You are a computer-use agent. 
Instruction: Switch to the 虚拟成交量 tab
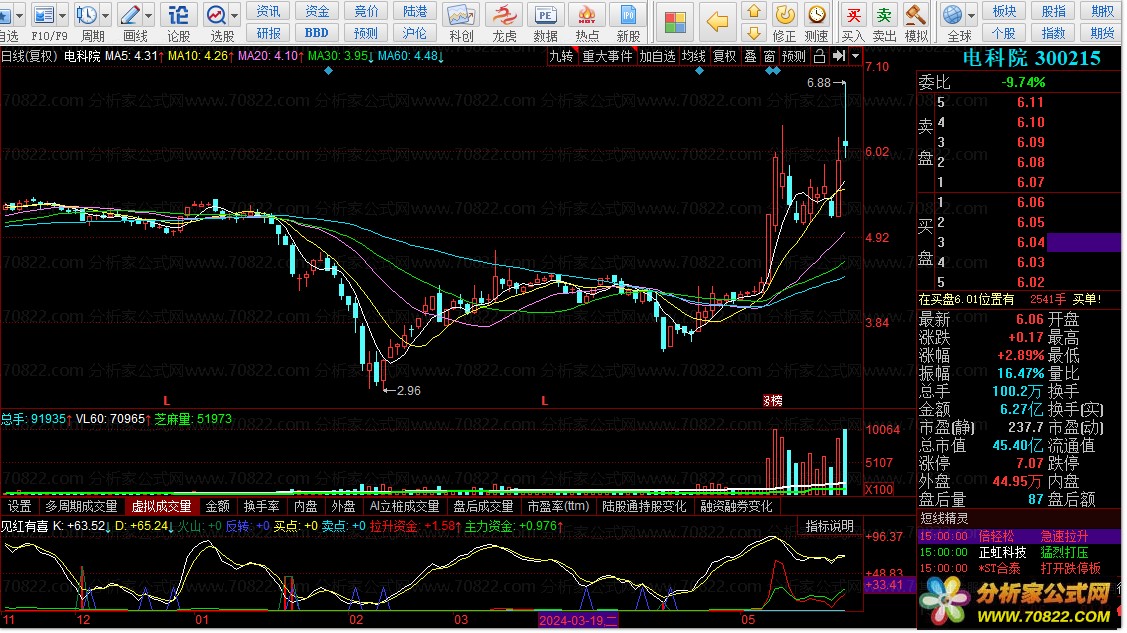(x=162, y=507)
